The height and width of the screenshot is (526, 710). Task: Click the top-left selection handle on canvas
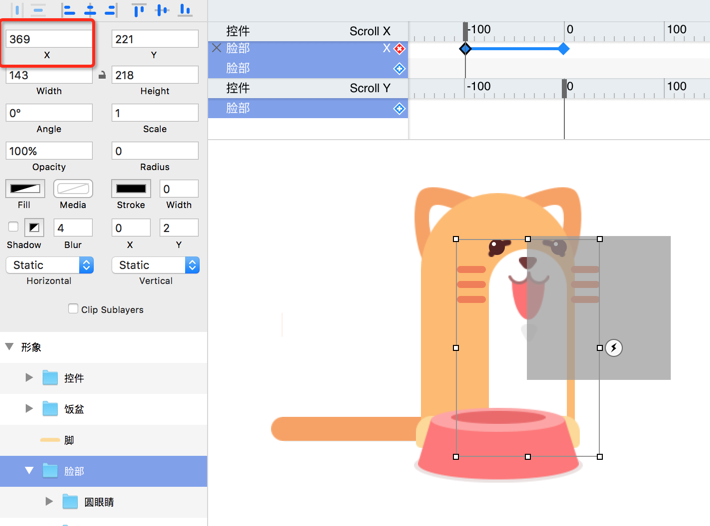click(x=456, y=239)
